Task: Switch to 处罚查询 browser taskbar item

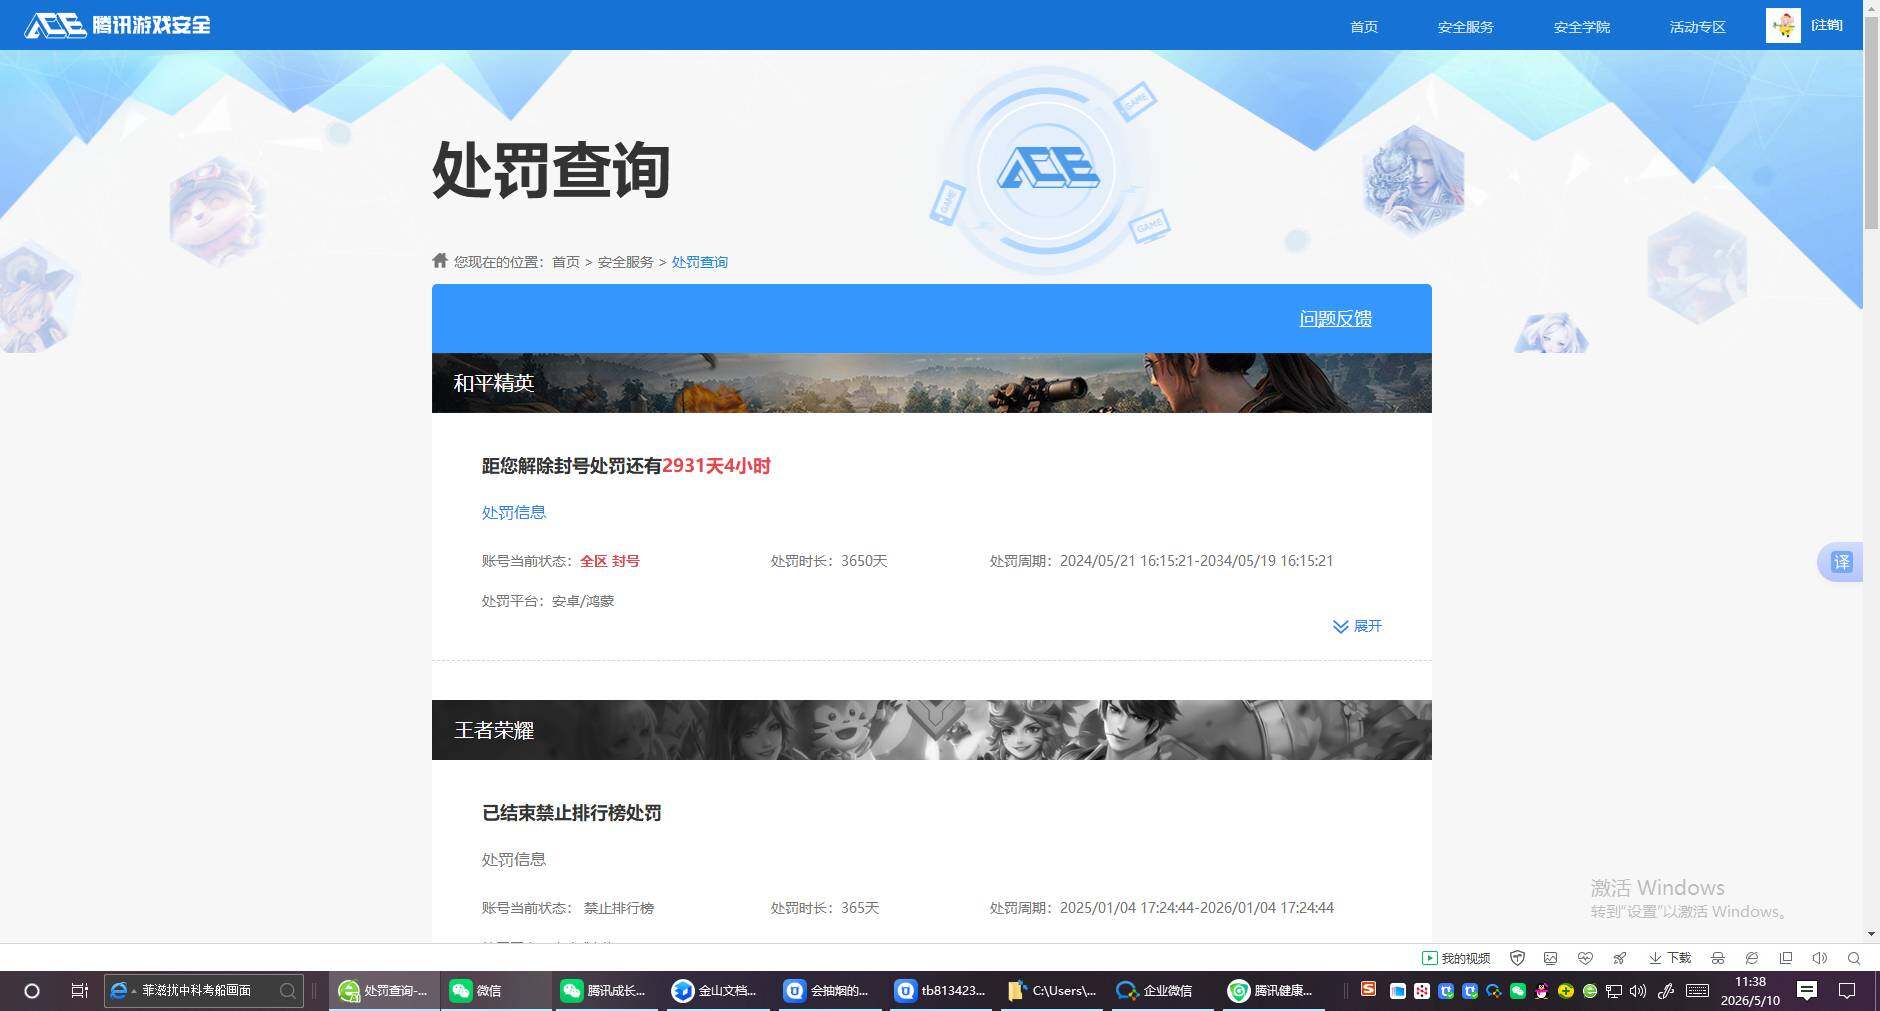Action: 385,991
